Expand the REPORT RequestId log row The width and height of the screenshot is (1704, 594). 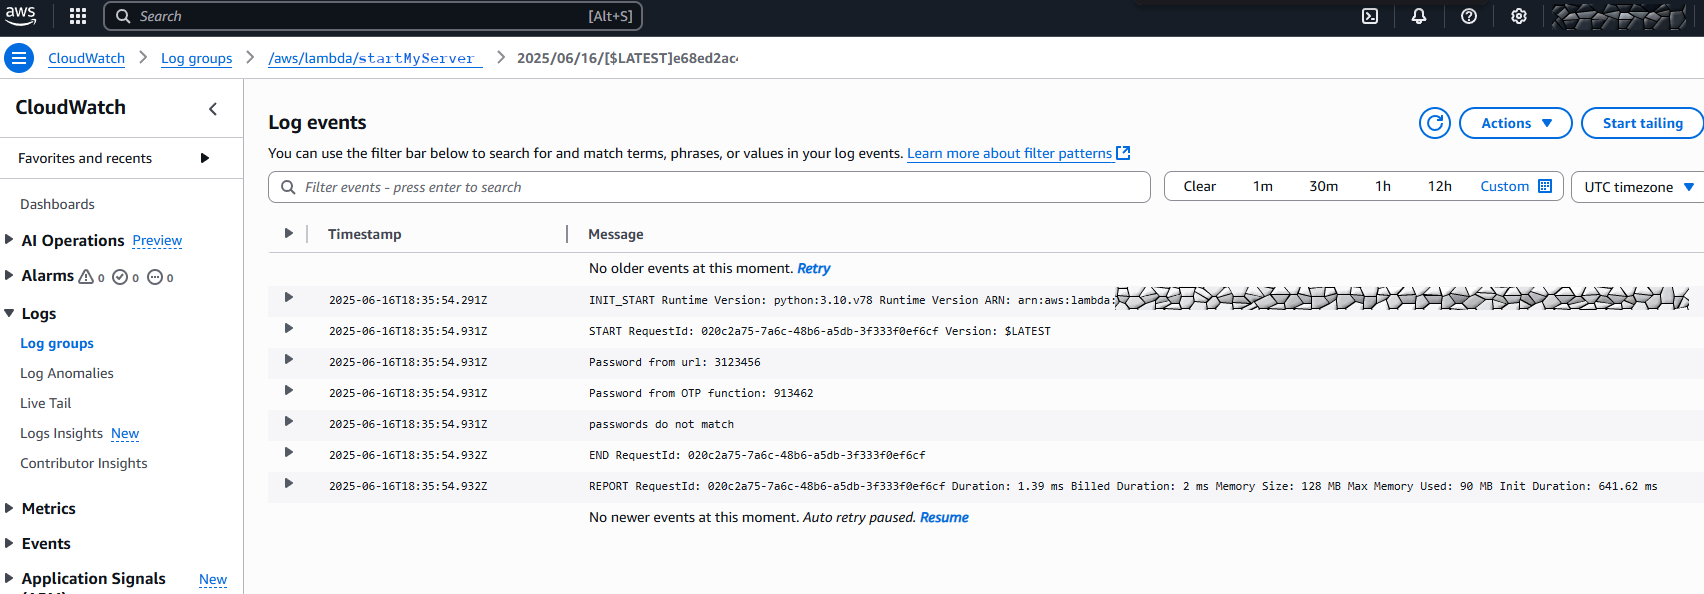point(288,483)
